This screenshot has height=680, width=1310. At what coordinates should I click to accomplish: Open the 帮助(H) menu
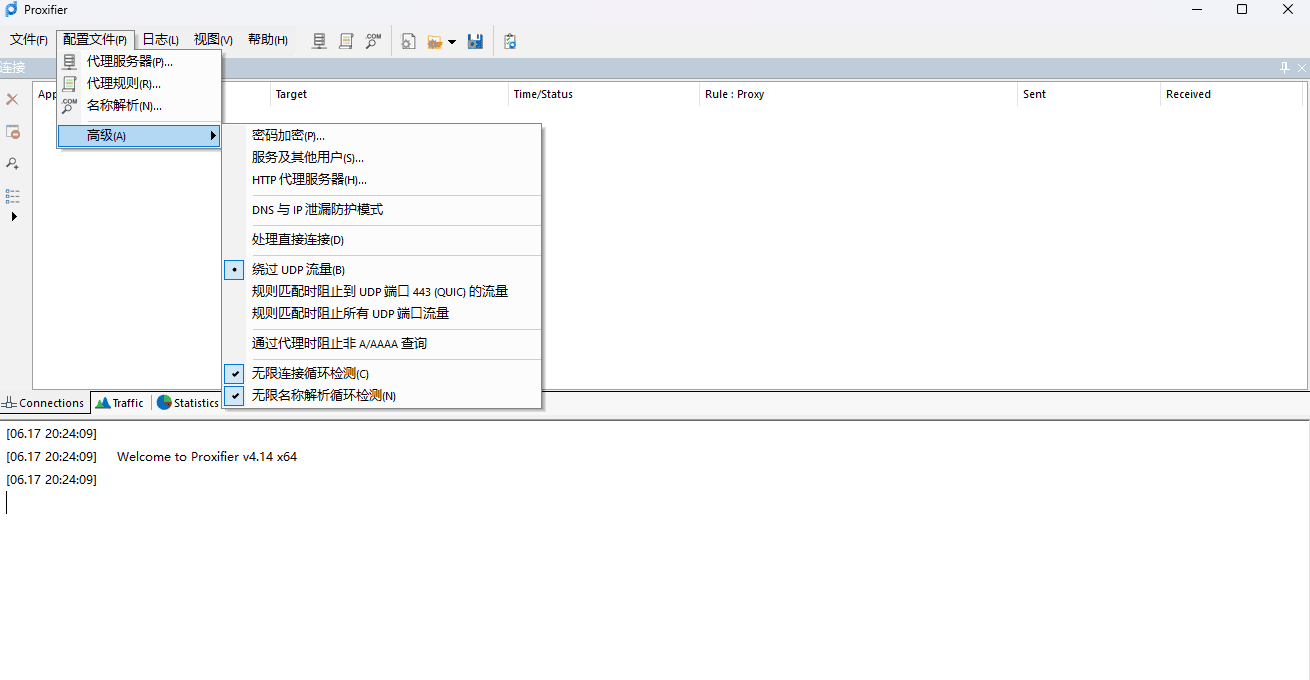[x=268, y=40]
